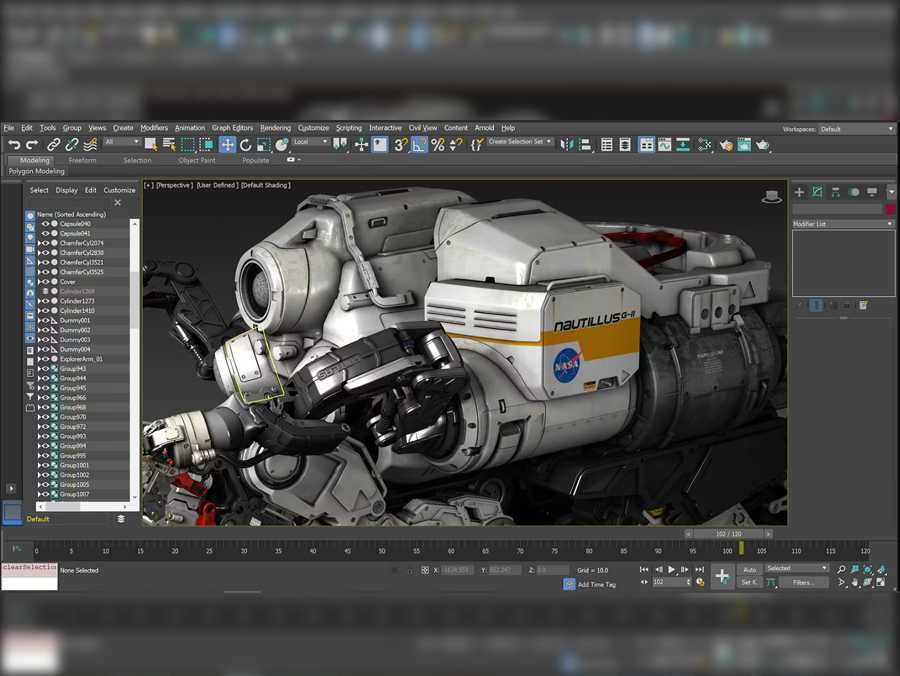Open the scene explorer Customize menu
This screenshot has height=676, width=900.
(x=119, y=190)
